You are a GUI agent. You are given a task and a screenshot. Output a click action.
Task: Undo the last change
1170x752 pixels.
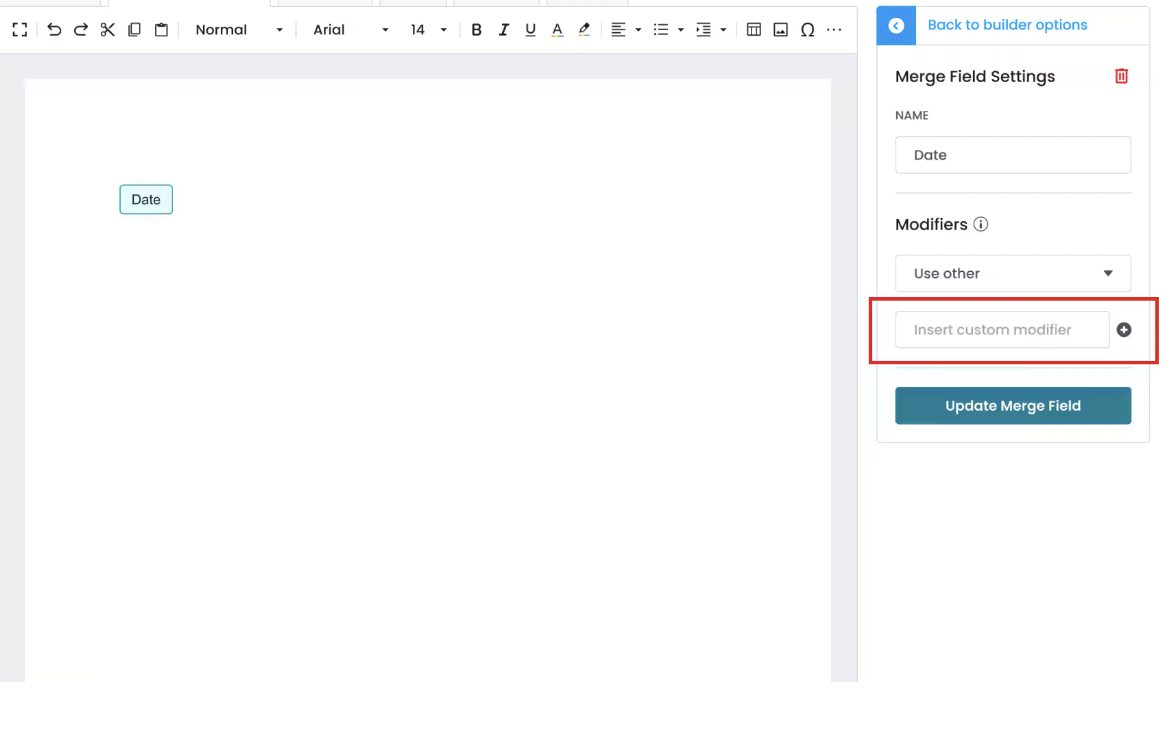pyautogui.click(x=53, y=29)
